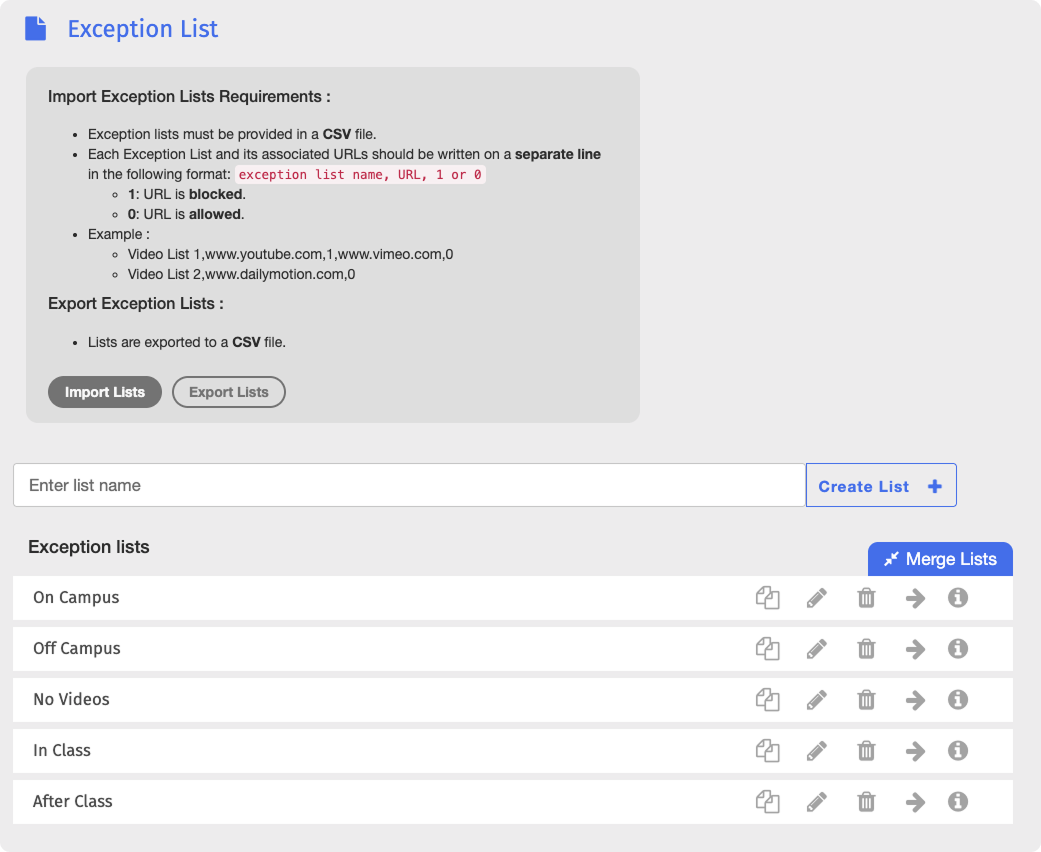Delete the On Campus list

(x=866, y=598)
